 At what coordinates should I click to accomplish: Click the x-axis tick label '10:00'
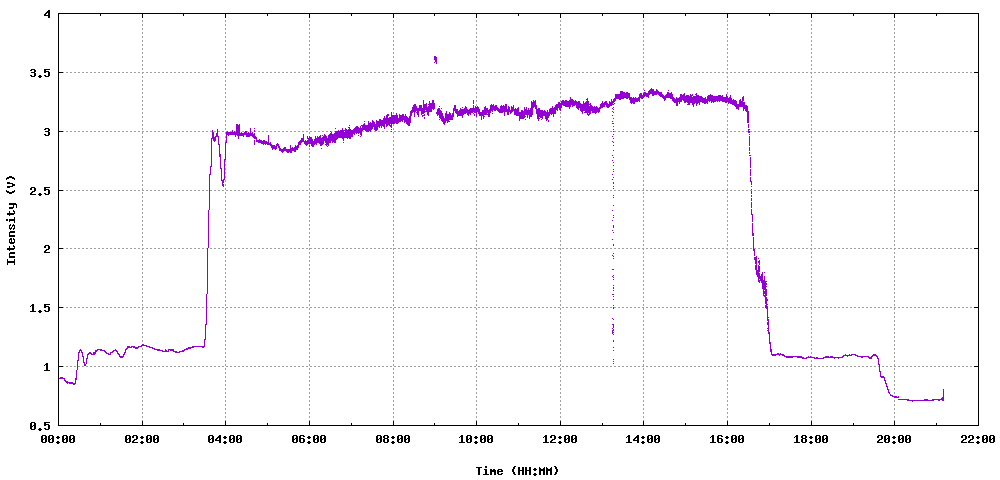tap(476, 439)
